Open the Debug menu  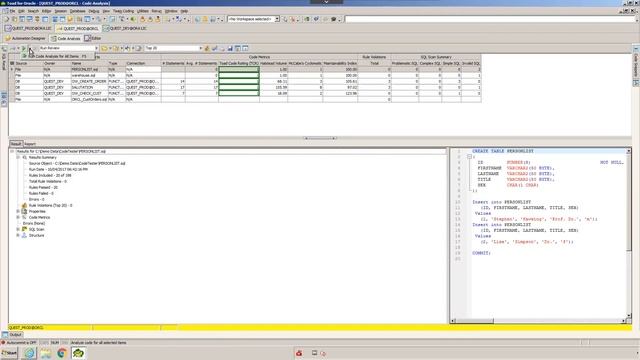(x=94, y=11)
